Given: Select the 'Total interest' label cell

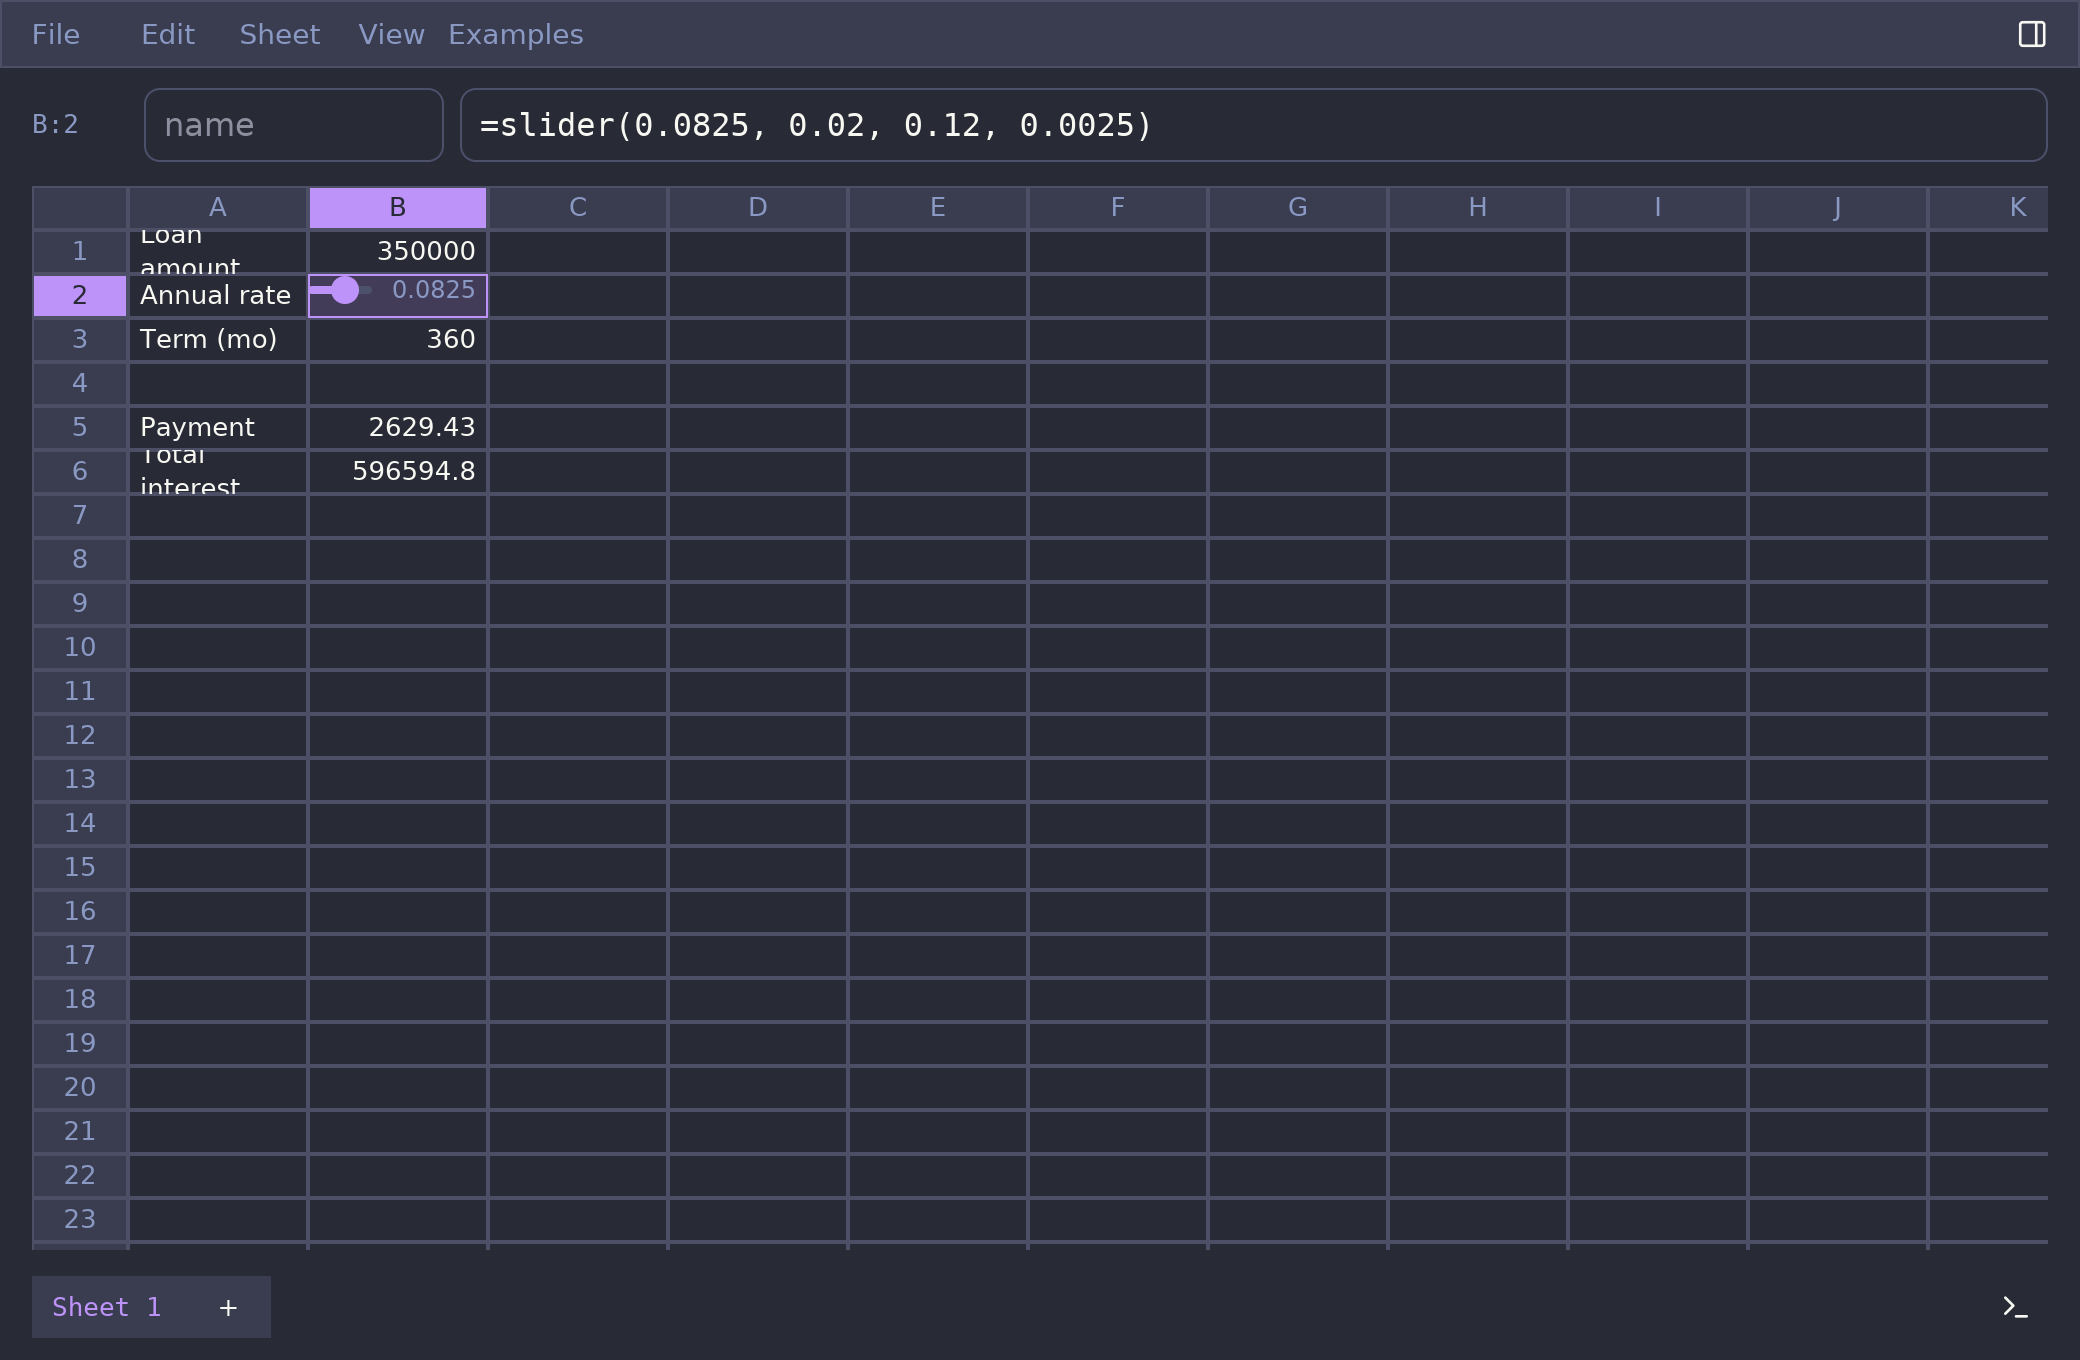Looking at the screenshot, I should tap(218, 472).
